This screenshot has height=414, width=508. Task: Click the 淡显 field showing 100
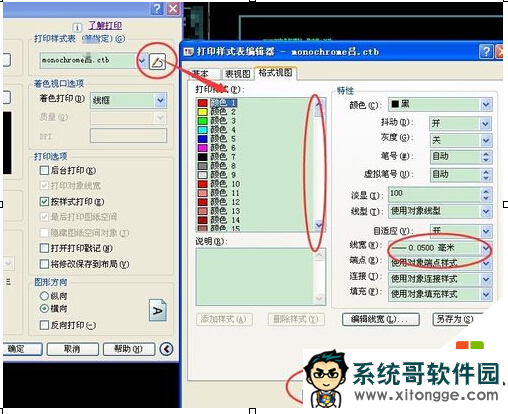(440, 195)
